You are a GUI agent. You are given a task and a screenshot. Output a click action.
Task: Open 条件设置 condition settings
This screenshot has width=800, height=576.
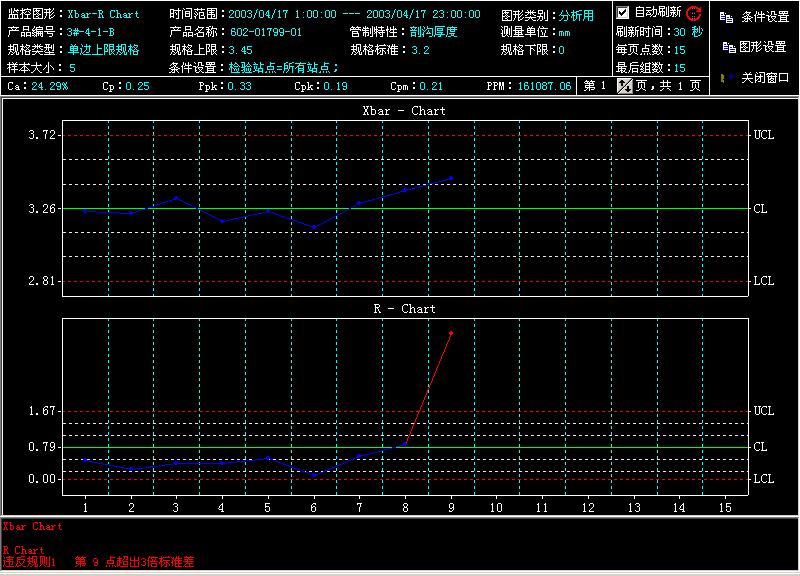pyautogui.click(x=765, y=17)
